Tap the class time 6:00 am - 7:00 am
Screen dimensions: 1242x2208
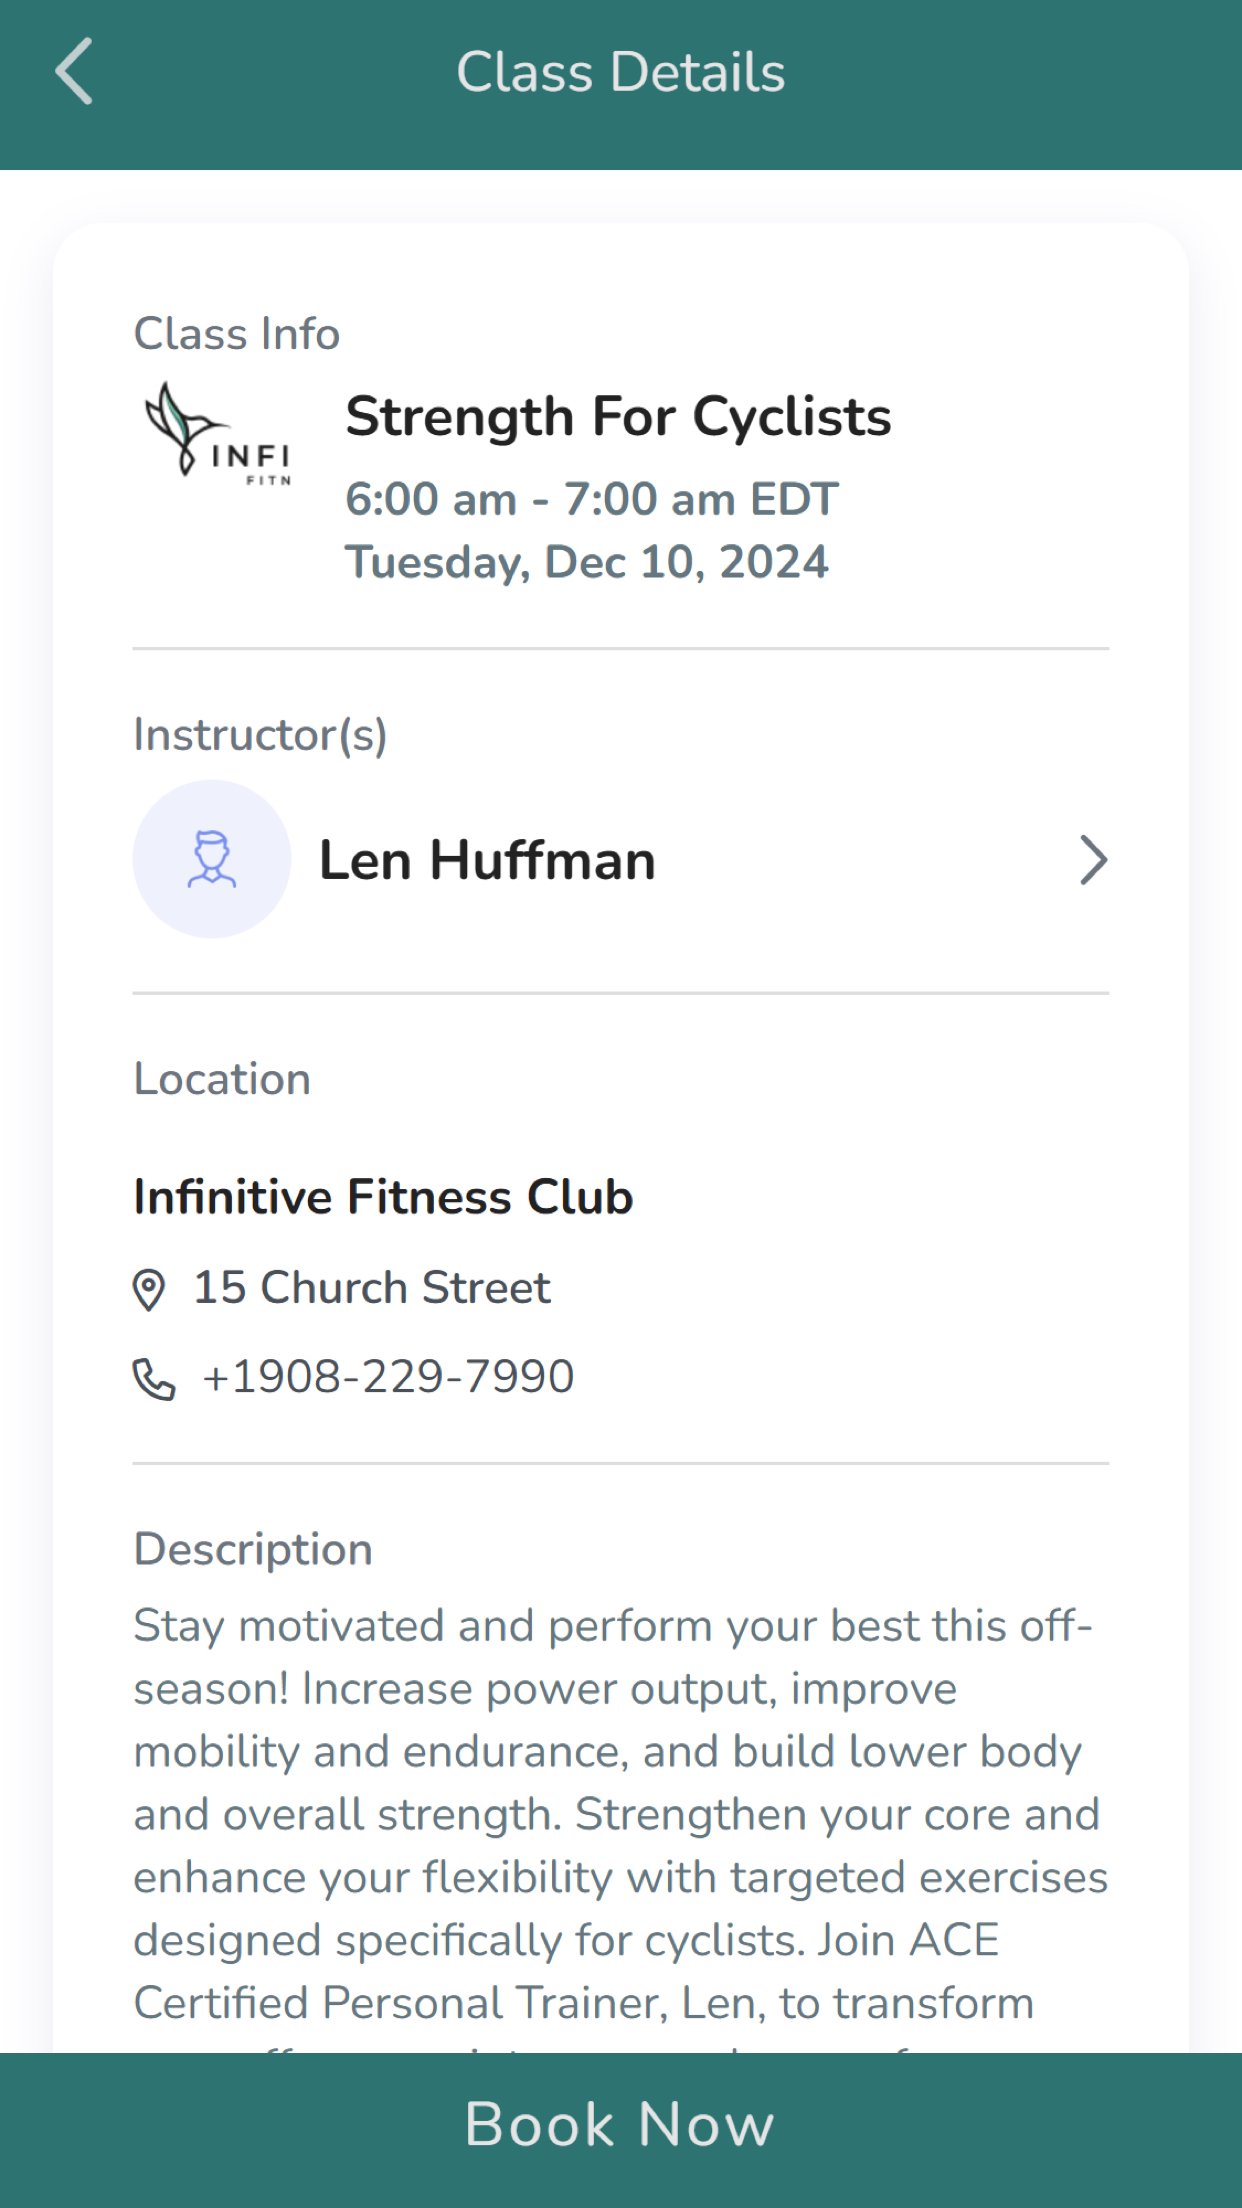point(591,499)
